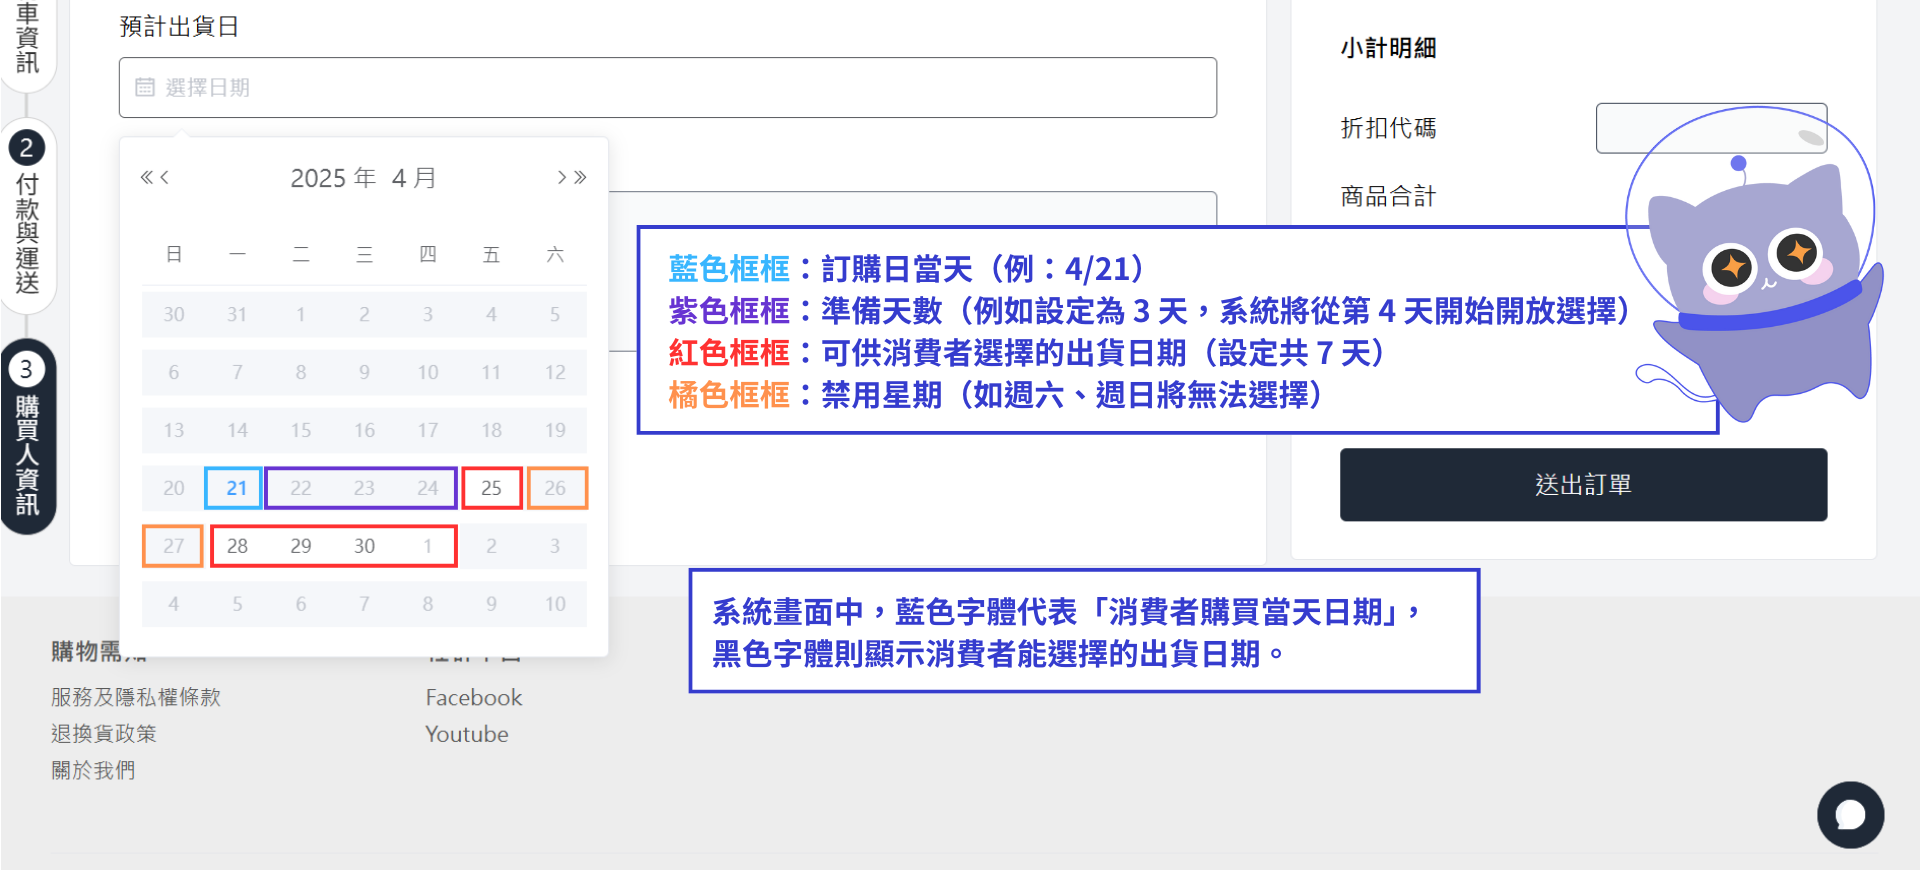Viewport: 1920px width, 870px height.
Task: Click calendar icon in date field
Action: click(x=145, y=88)
